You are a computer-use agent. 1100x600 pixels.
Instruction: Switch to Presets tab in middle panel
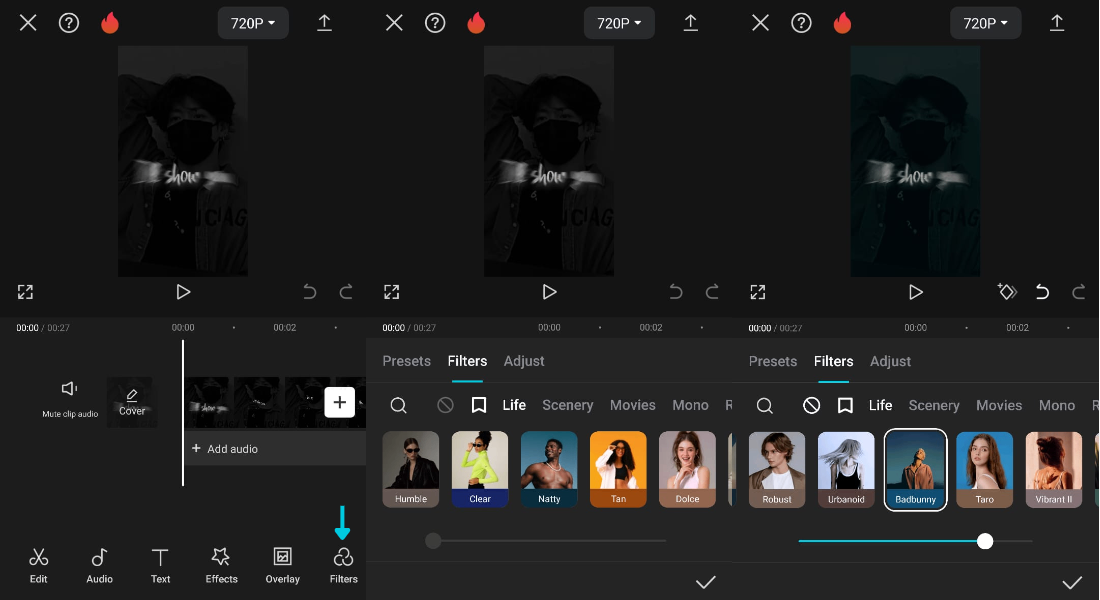tap(406, 361)
